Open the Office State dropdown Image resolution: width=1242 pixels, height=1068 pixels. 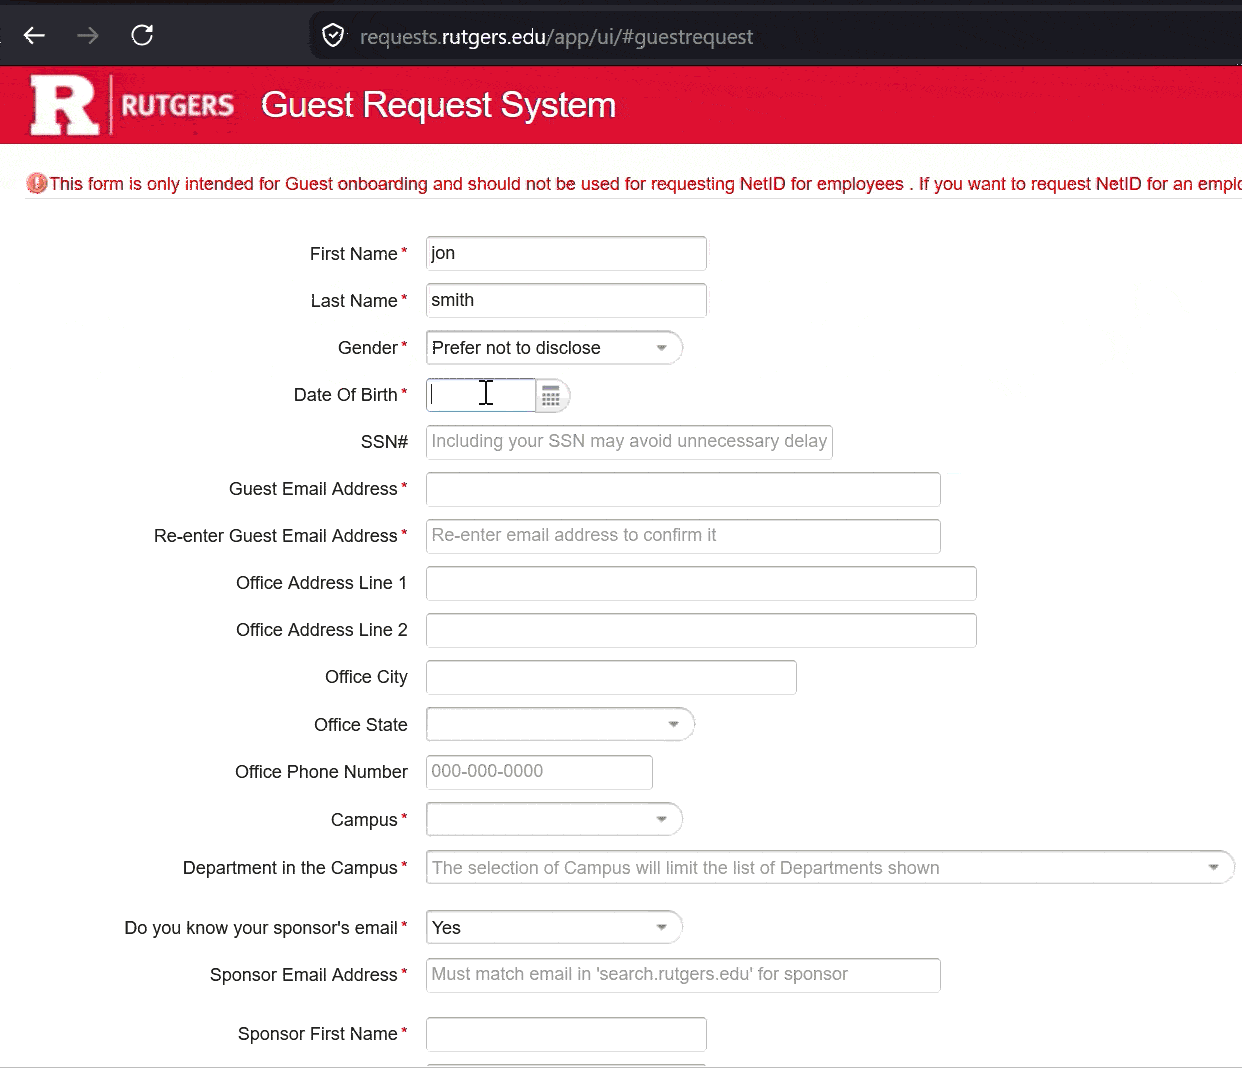(674, 724)
